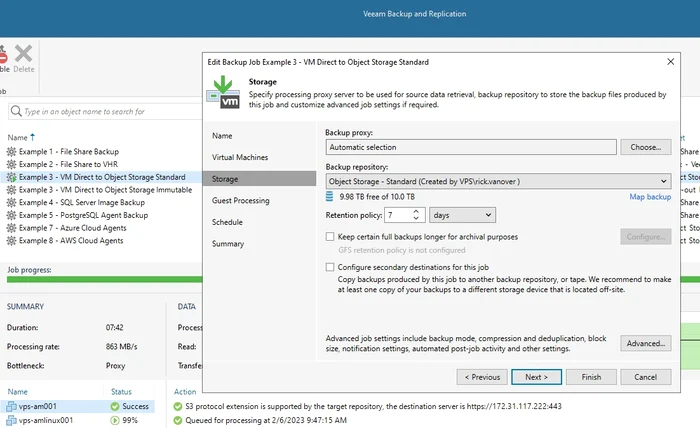This screenshot has height=428, width=700.
Task: Click the Status column header
Action: click(x=121, y=391)
